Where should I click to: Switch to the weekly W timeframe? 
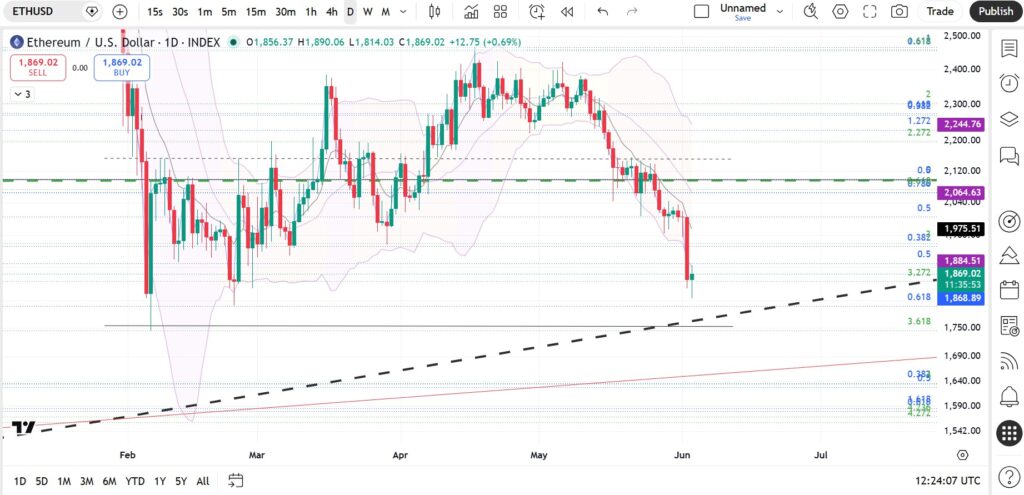[x=368, y=11]
